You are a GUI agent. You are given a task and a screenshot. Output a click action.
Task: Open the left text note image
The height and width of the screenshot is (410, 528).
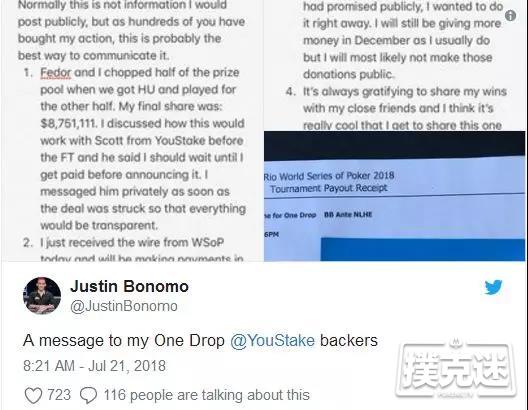[132, 131]
